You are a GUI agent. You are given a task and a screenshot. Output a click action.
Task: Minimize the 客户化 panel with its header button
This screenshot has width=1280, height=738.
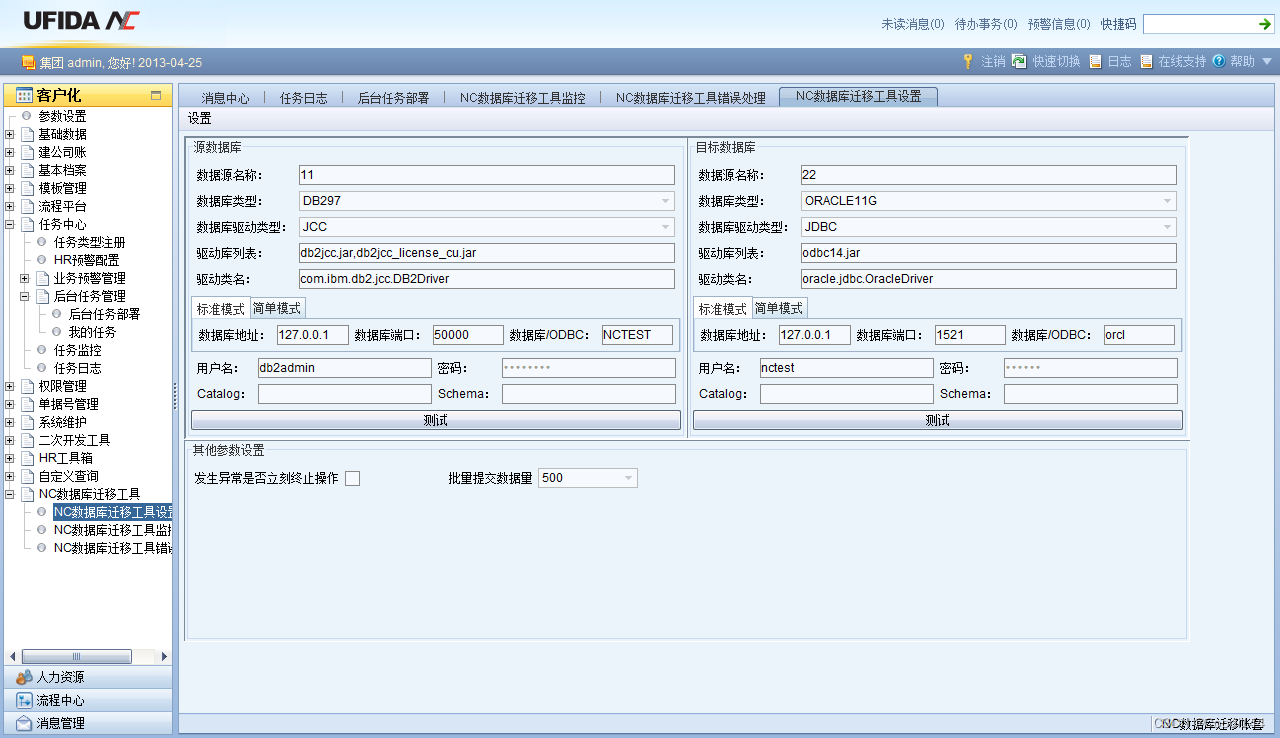(156, 96)
